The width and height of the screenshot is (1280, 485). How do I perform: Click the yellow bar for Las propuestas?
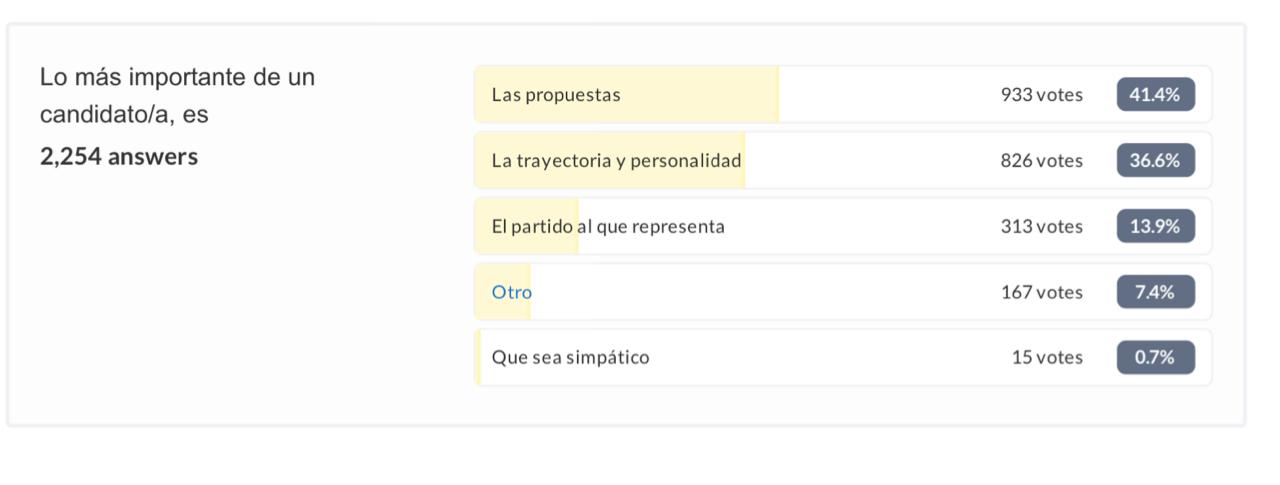[627, 95]
